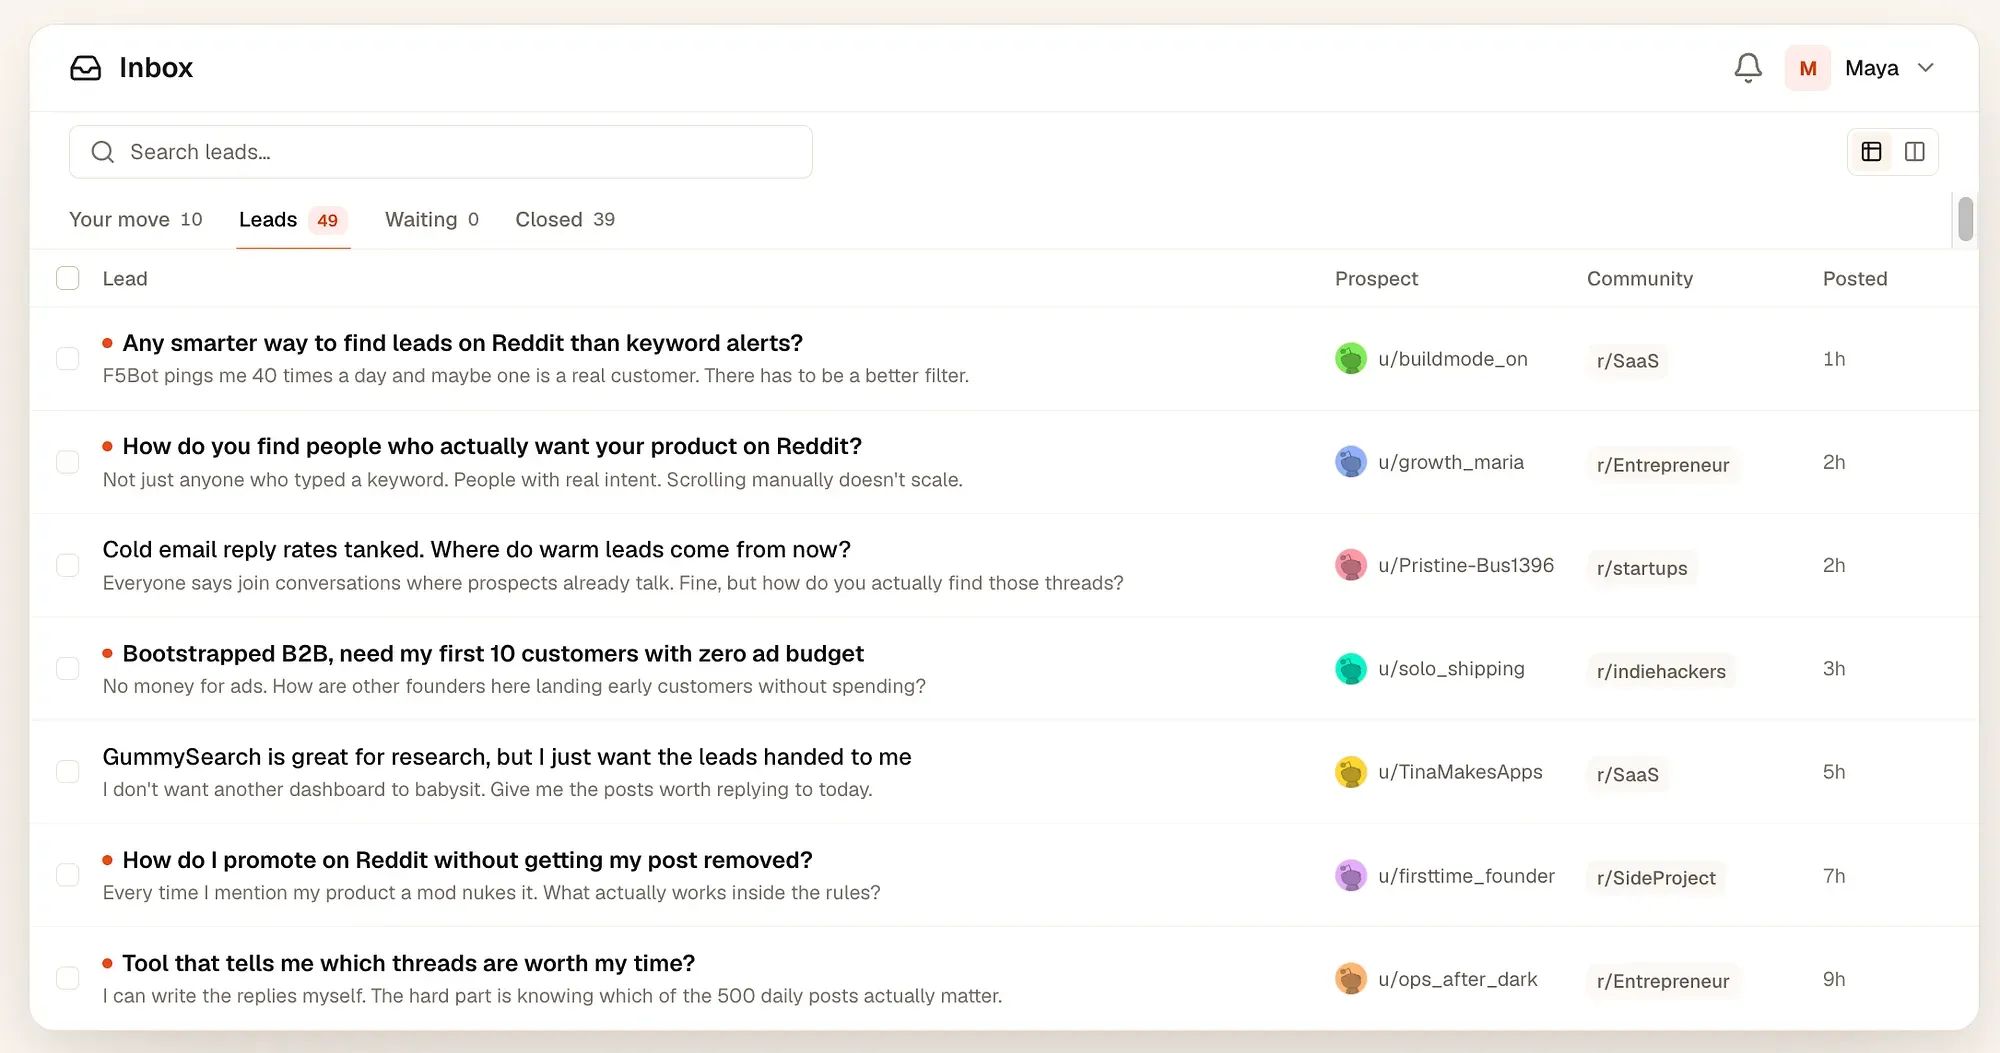Open 'How do you find people' lead
Screen dimensions: 2000x1053
(x=492, y=446)
